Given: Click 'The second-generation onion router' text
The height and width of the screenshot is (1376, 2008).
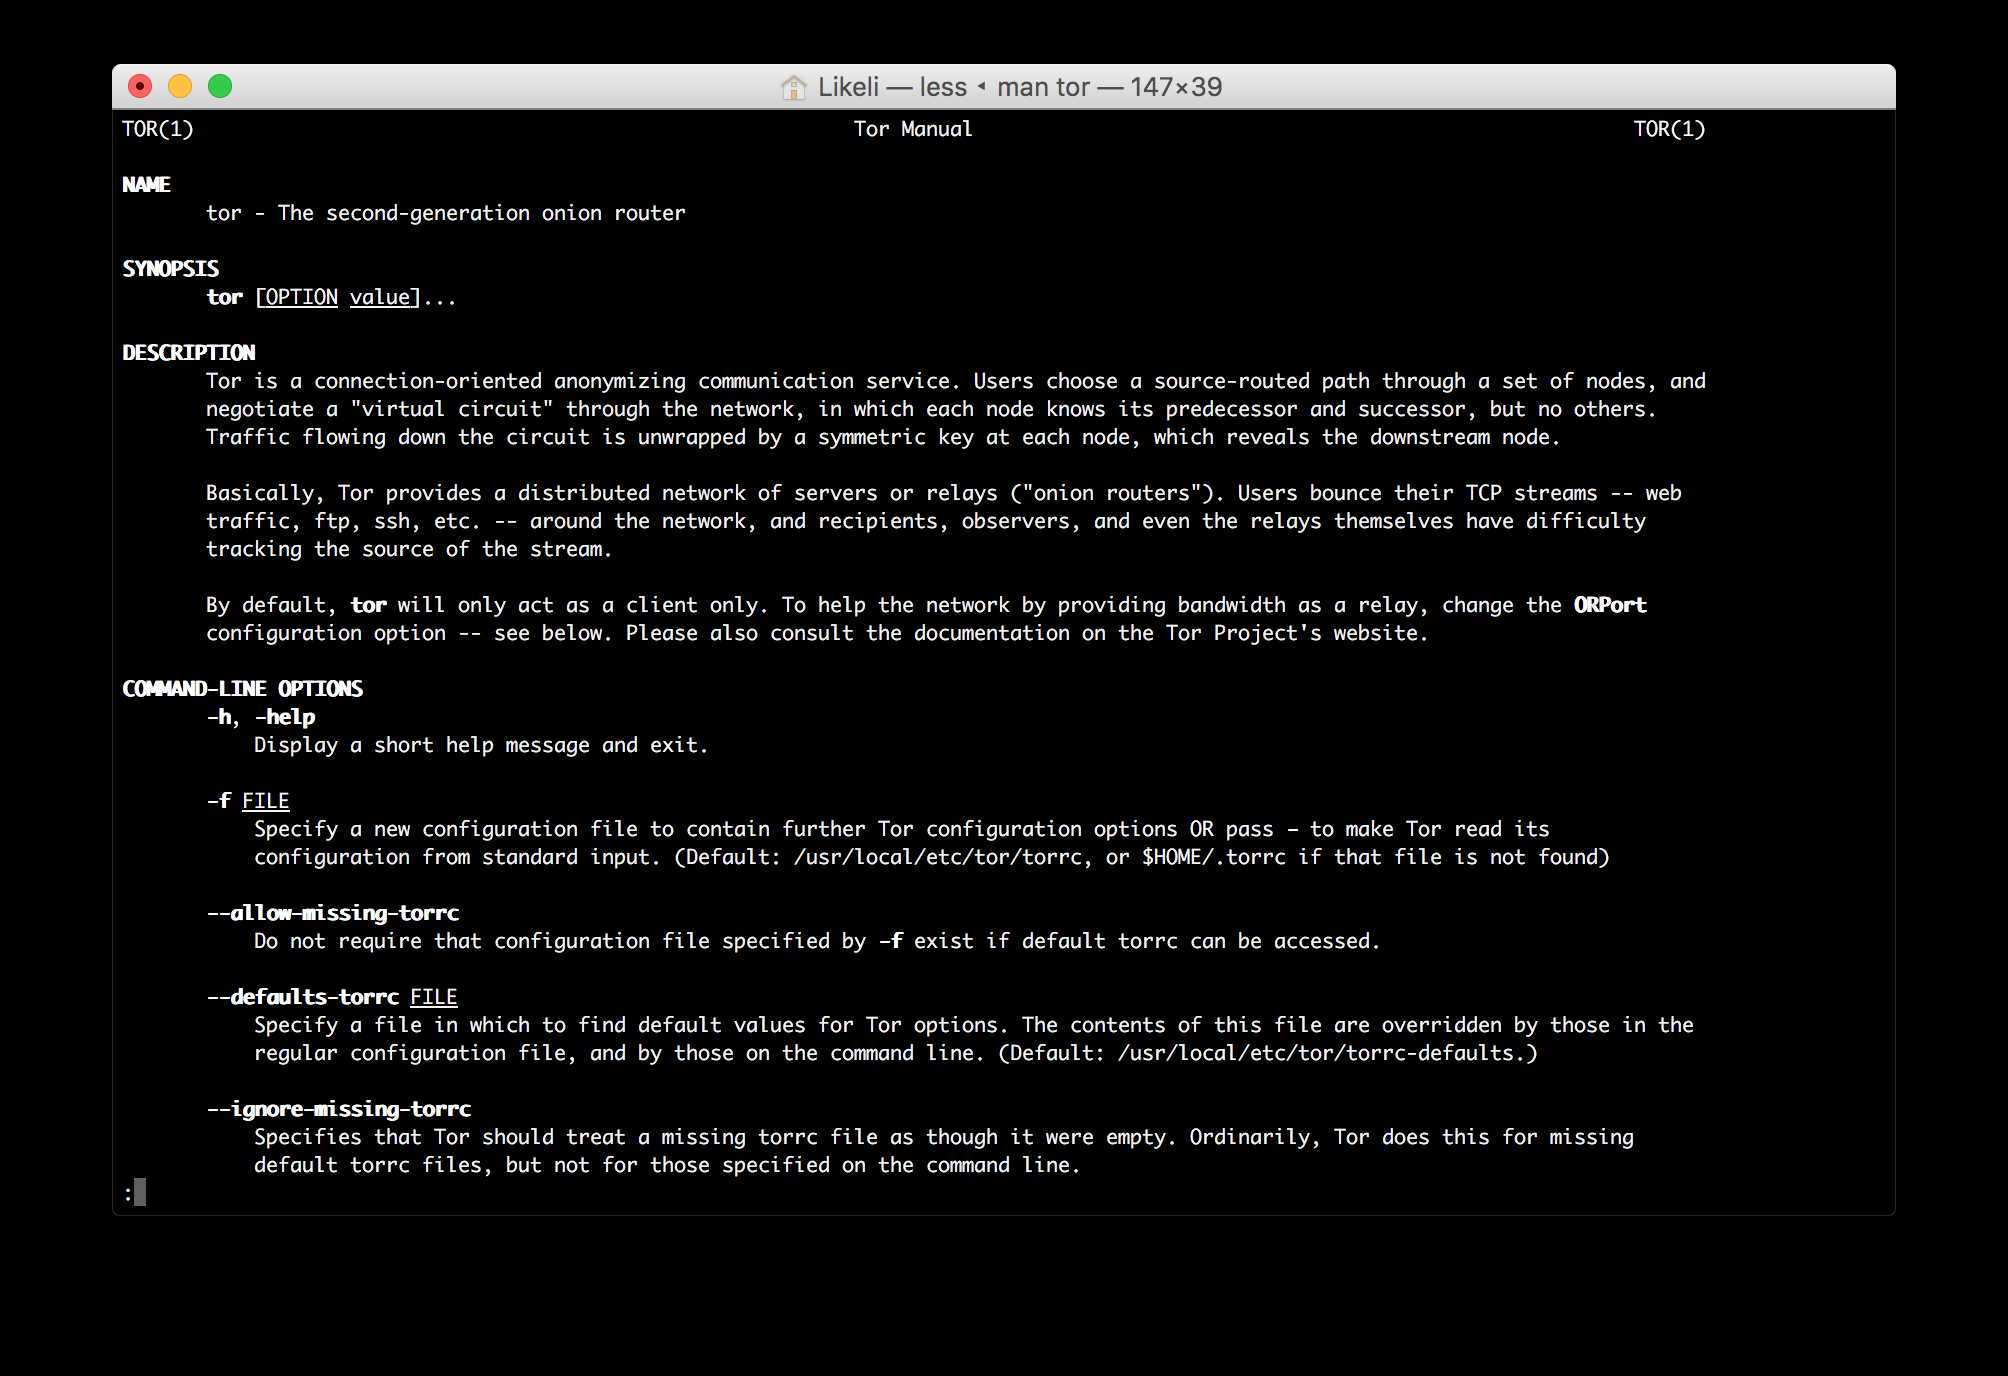Looking at the screenshot, I should point(482,213).
